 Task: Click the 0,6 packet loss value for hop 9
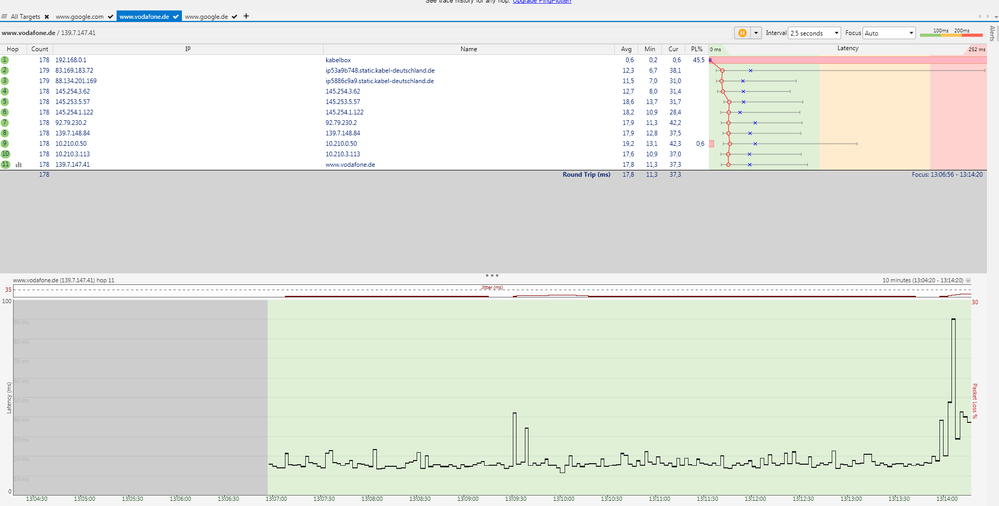[700, 143]
